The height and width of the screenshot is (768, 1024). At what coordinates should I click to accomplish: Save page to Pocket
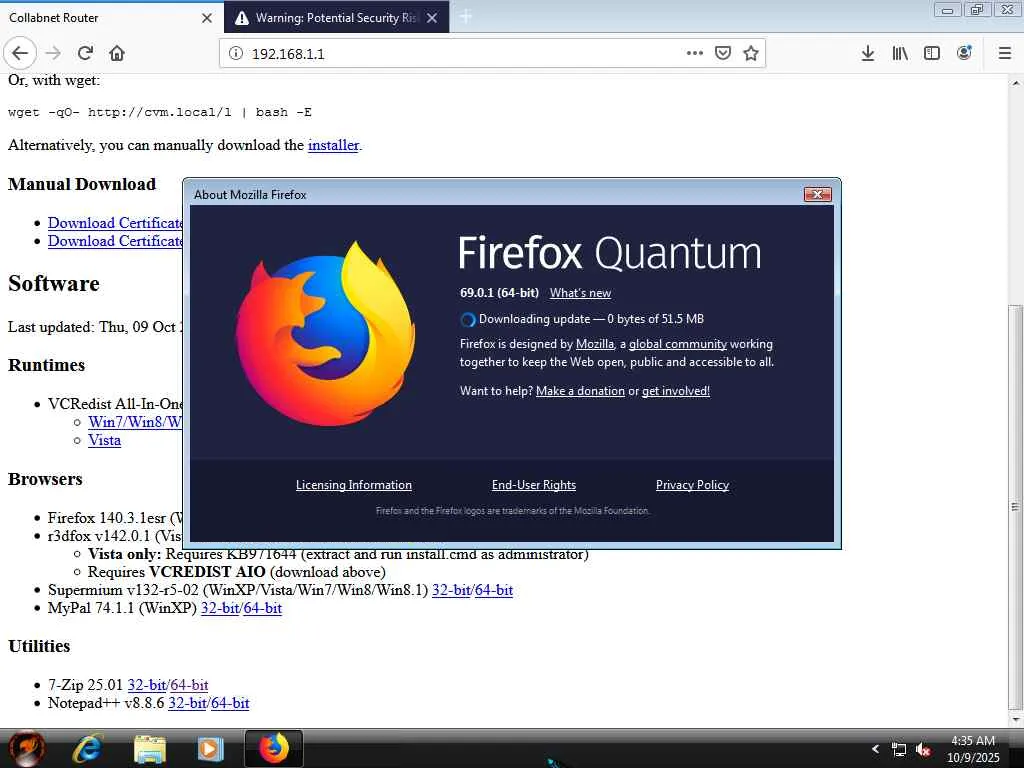click(723, 53)
